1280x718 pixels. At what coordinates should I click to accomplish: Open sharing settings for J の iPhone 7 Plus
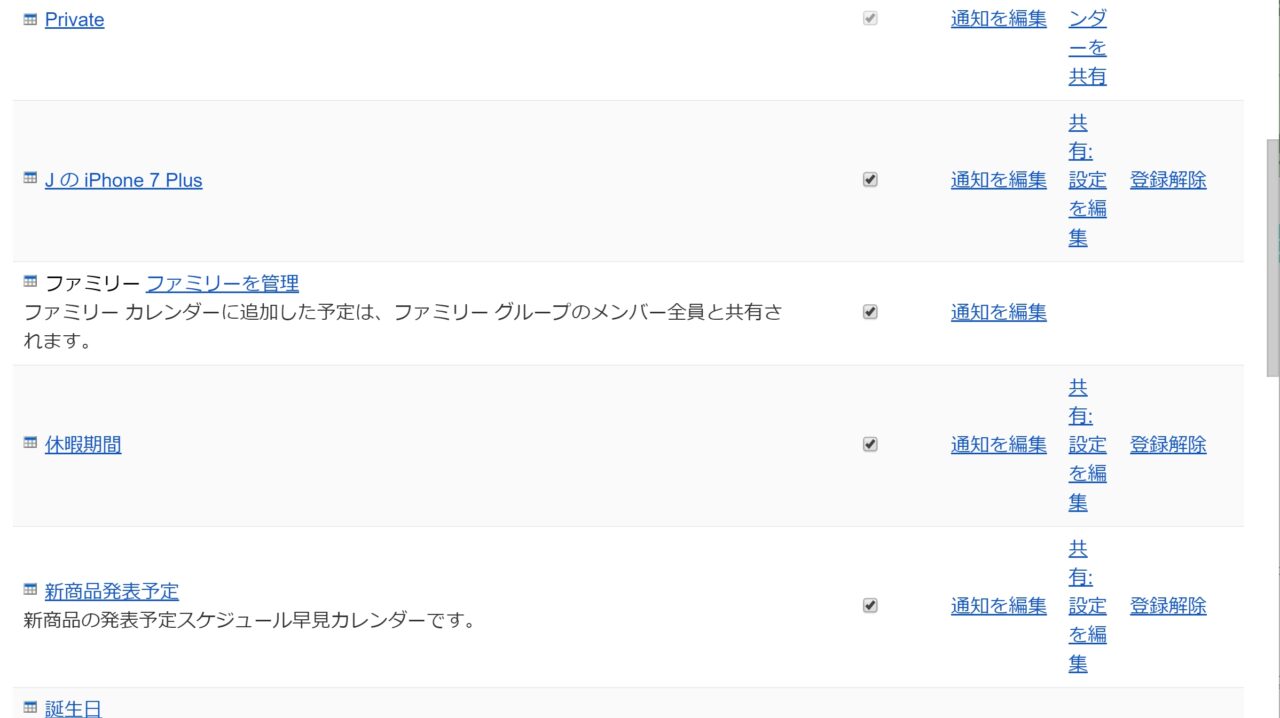click(x=1087, y=180)
